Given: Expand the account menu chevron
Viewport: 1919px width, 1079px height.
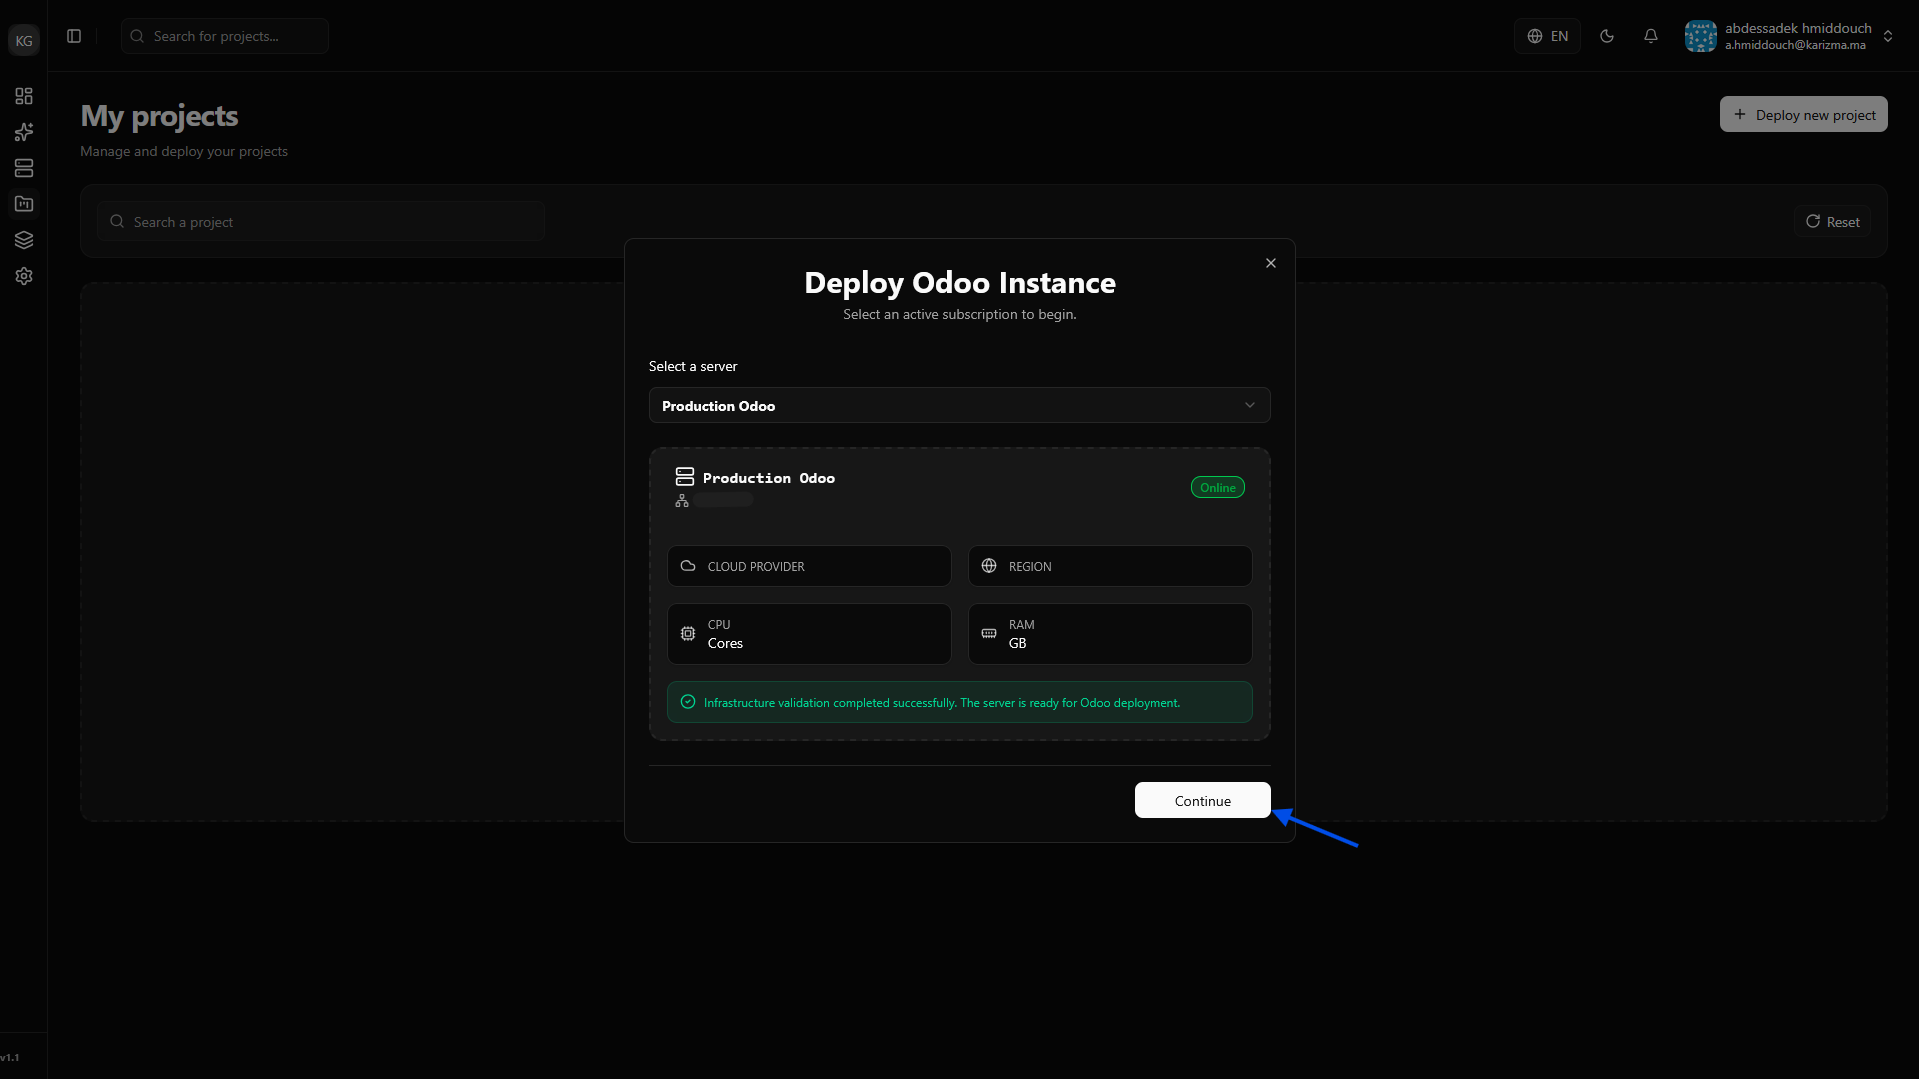Looking at the screenshot, I should [x=1888, y=36].
